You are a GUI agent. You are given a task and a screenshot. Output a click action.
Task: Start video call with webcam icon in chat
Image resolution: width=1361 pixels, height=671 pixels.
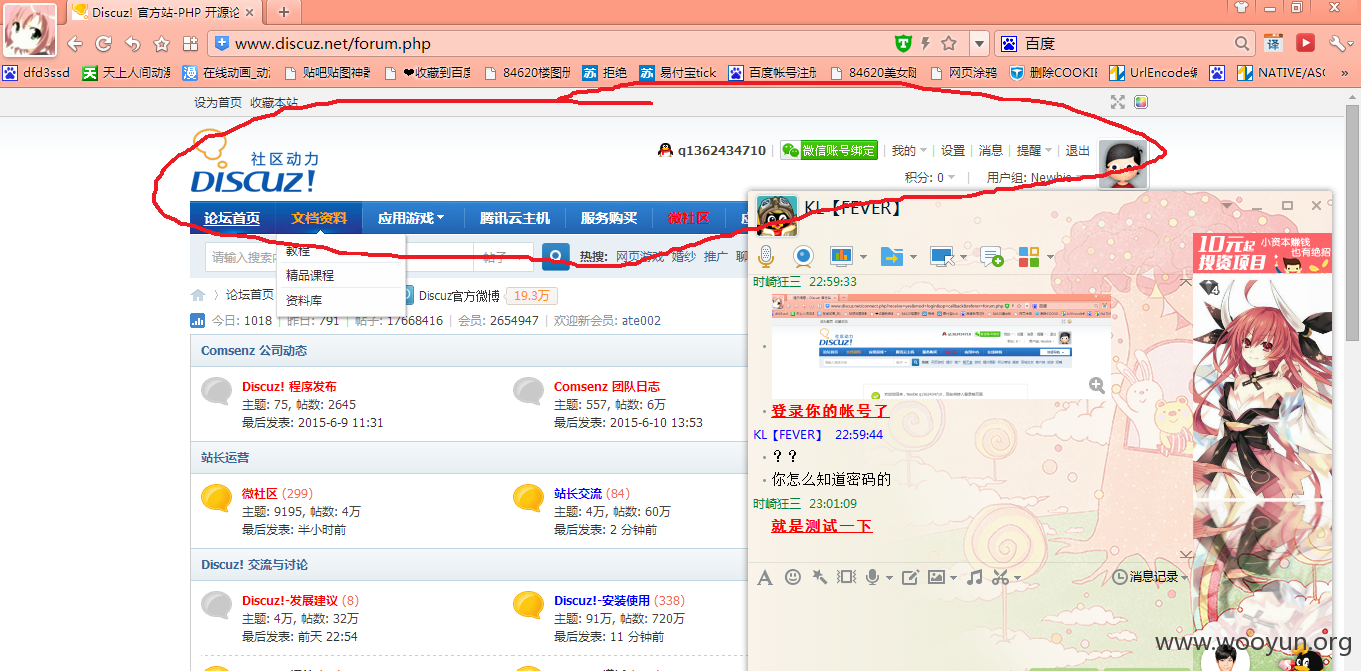click(803, 256)
